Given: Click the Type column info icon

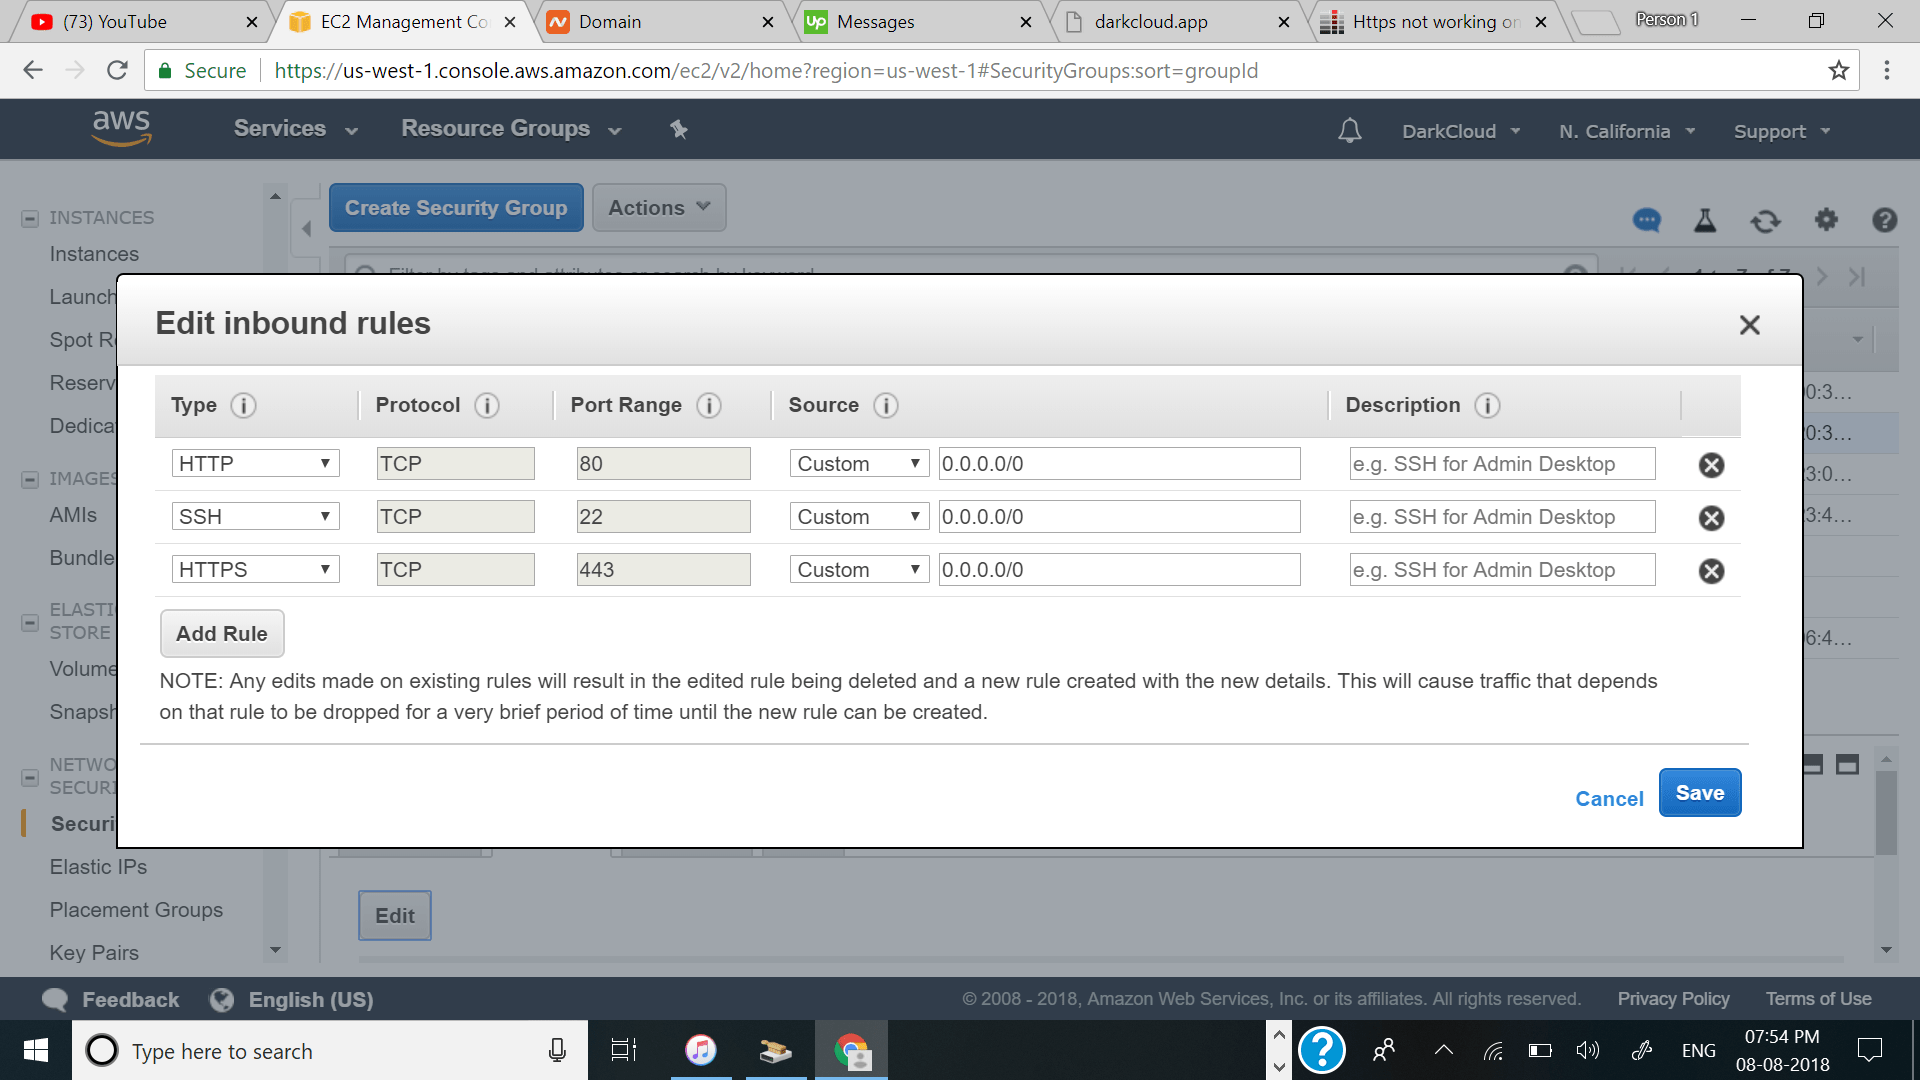Looking at the screenshot, I should coord(243,405).
